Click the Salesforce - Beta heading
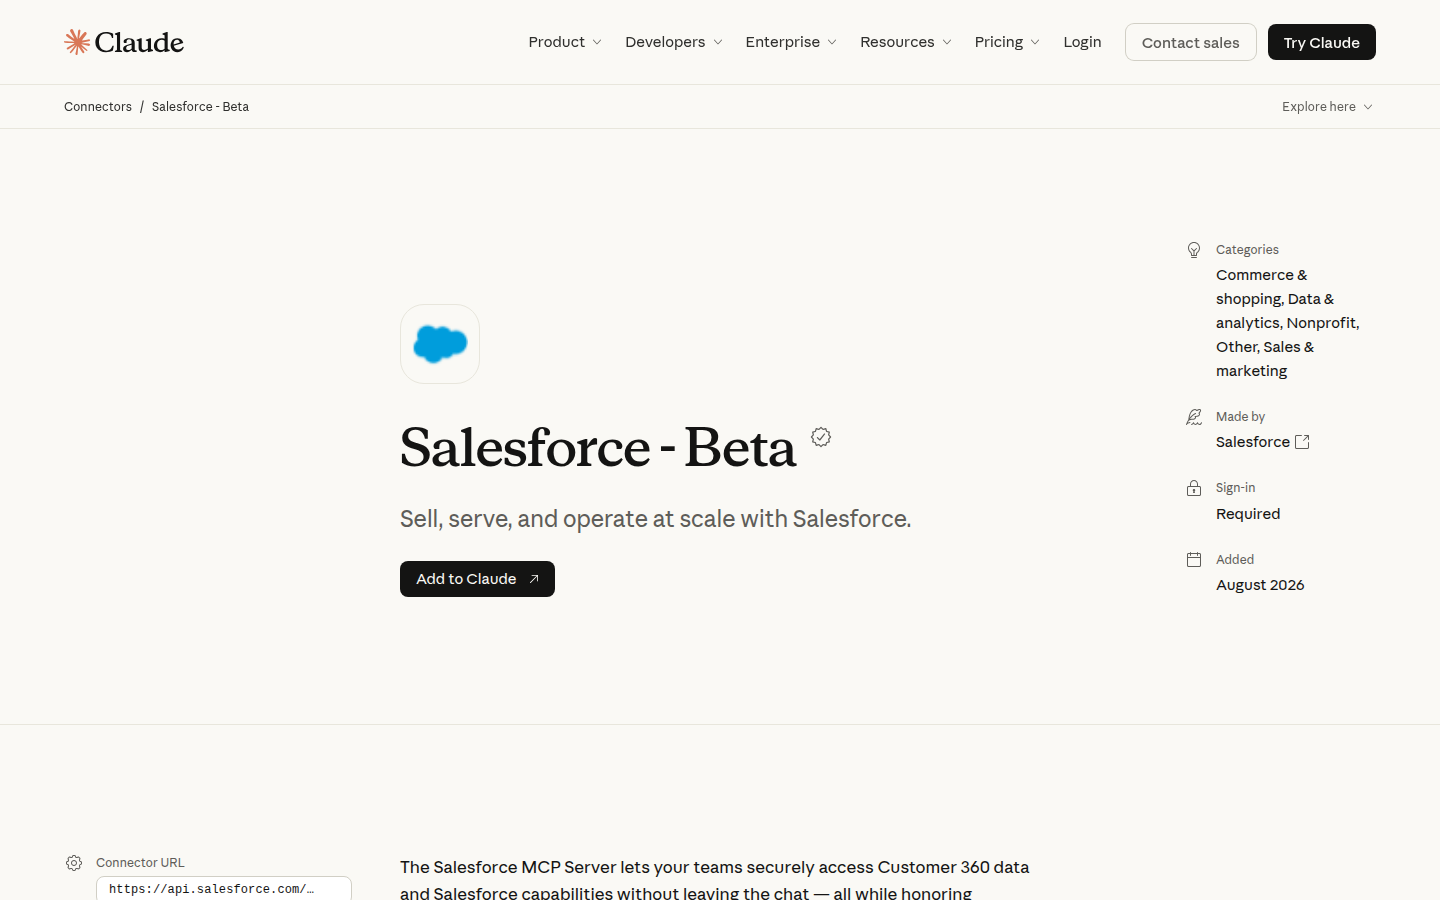Screen dimensions: 1440x900 [598, 447]
